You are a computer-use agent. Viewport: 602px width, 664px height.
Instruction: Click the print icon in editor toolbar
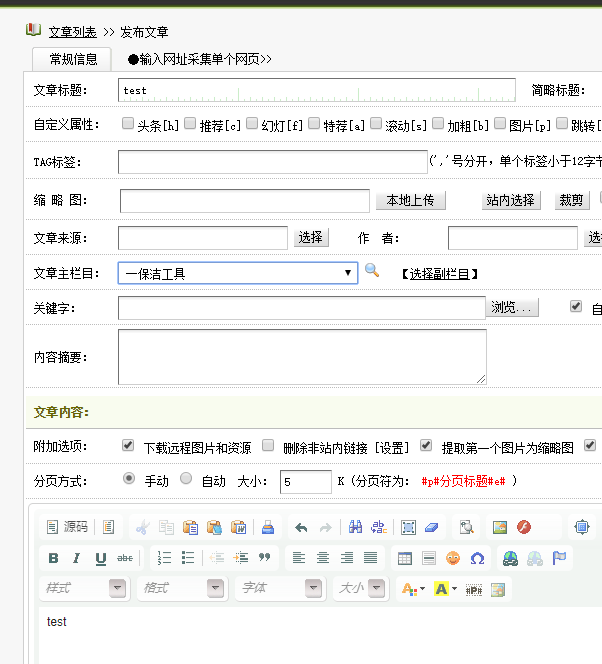point(268,527)
